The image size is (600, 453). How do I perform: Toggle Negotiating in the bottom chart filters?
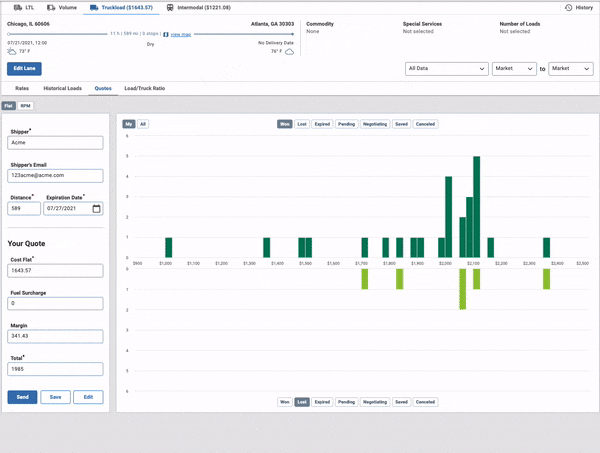[x=375, y=402]
